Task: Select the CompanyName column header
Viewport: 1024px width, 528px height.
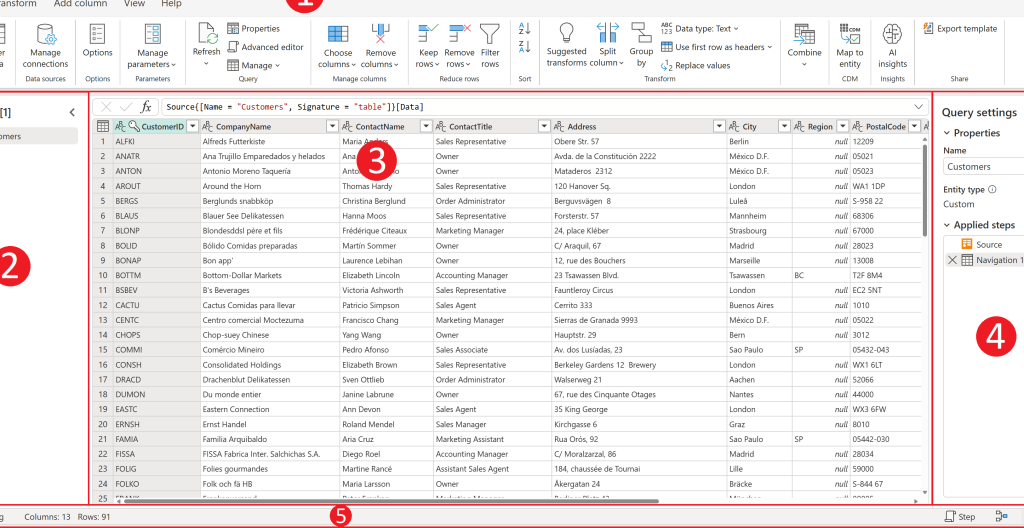Action: click(270, 127)
